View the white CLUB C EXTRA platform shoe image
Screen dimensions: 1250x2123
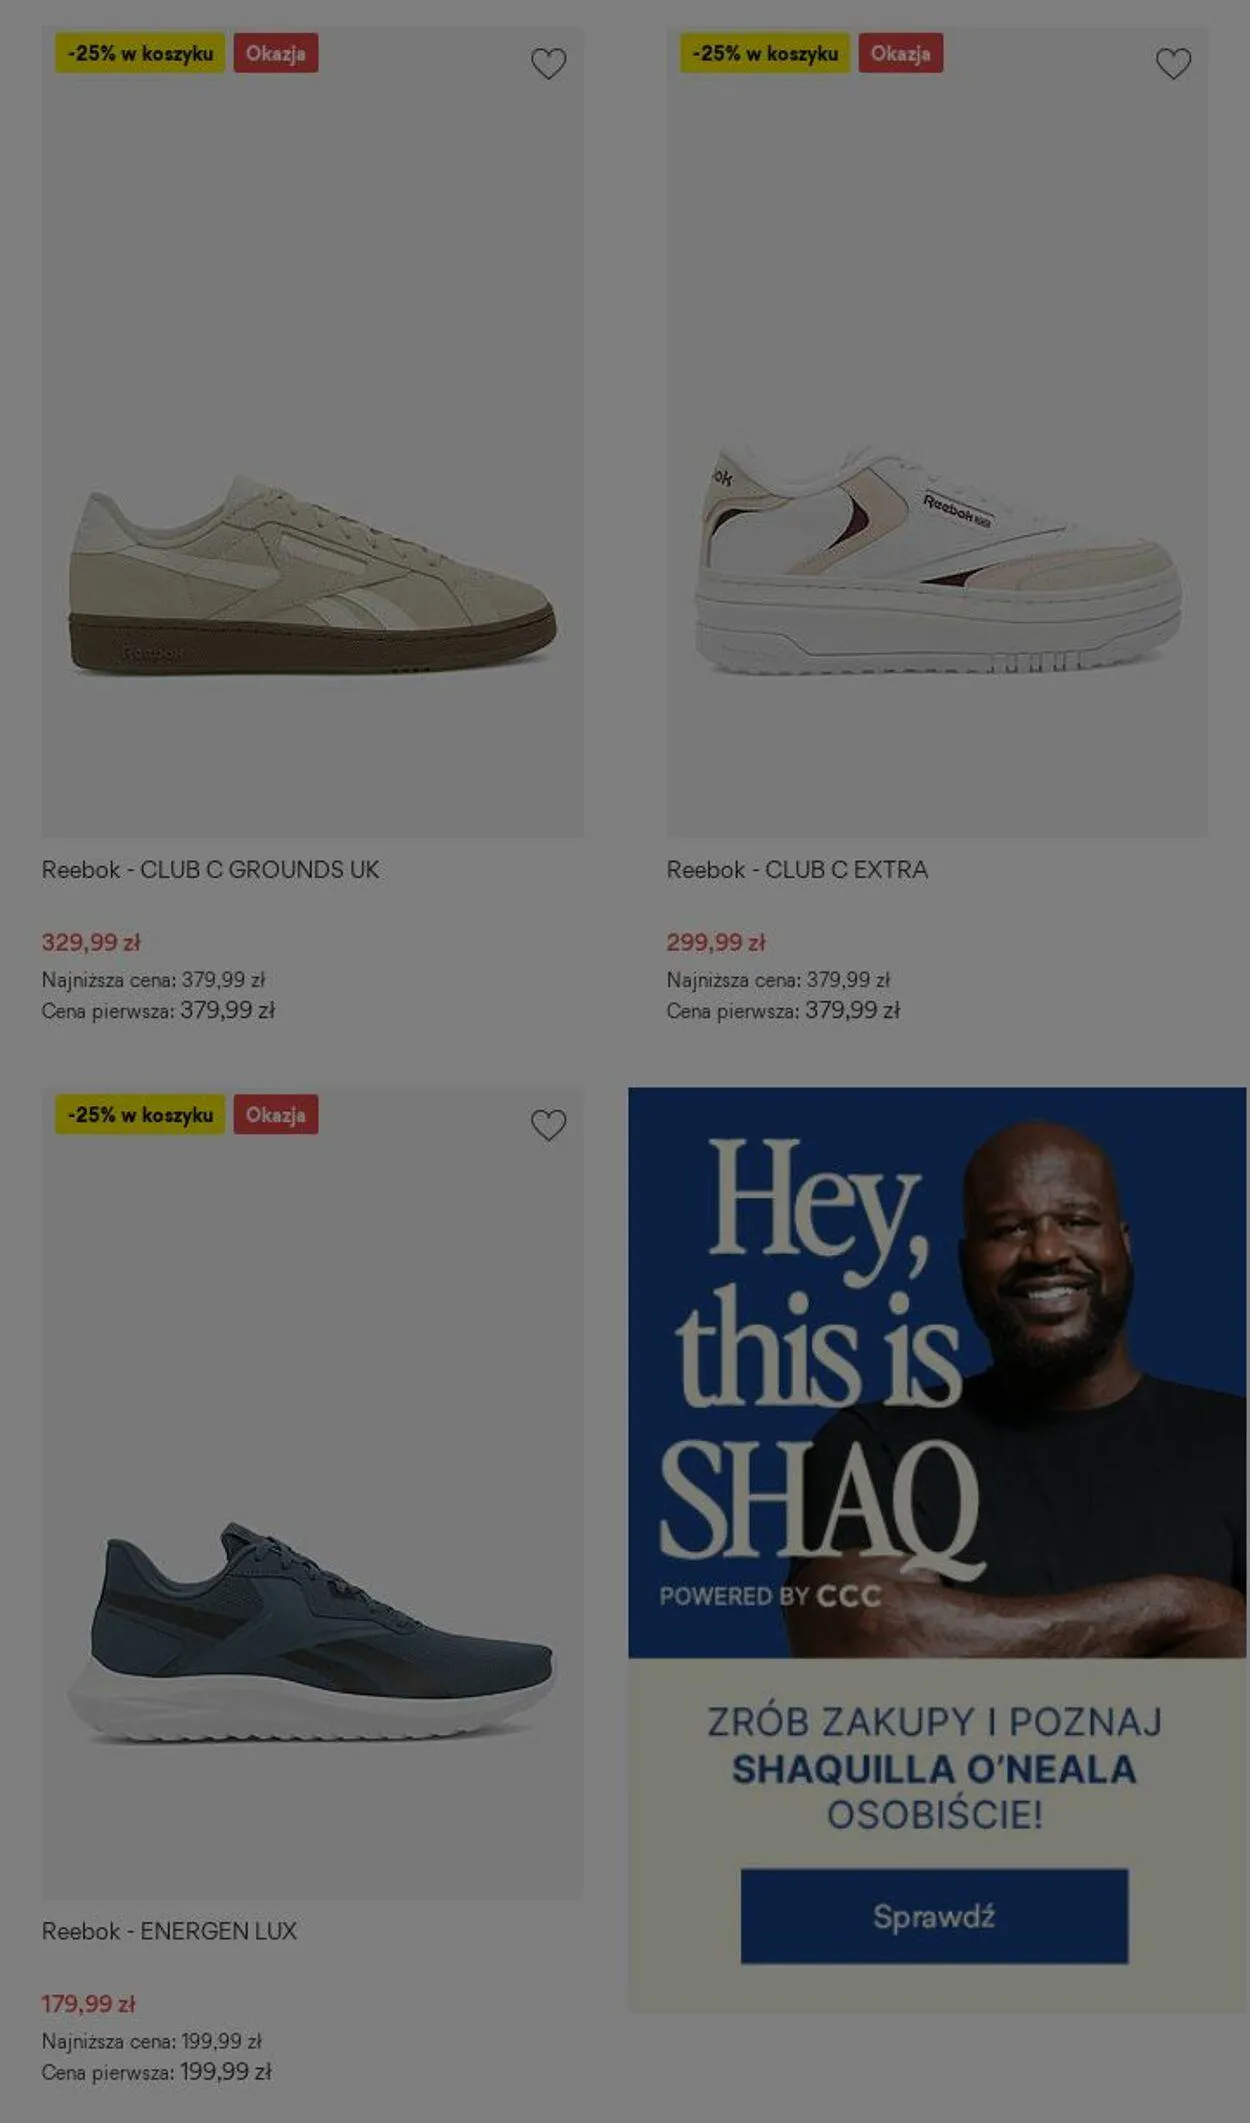tap(938, 560)
